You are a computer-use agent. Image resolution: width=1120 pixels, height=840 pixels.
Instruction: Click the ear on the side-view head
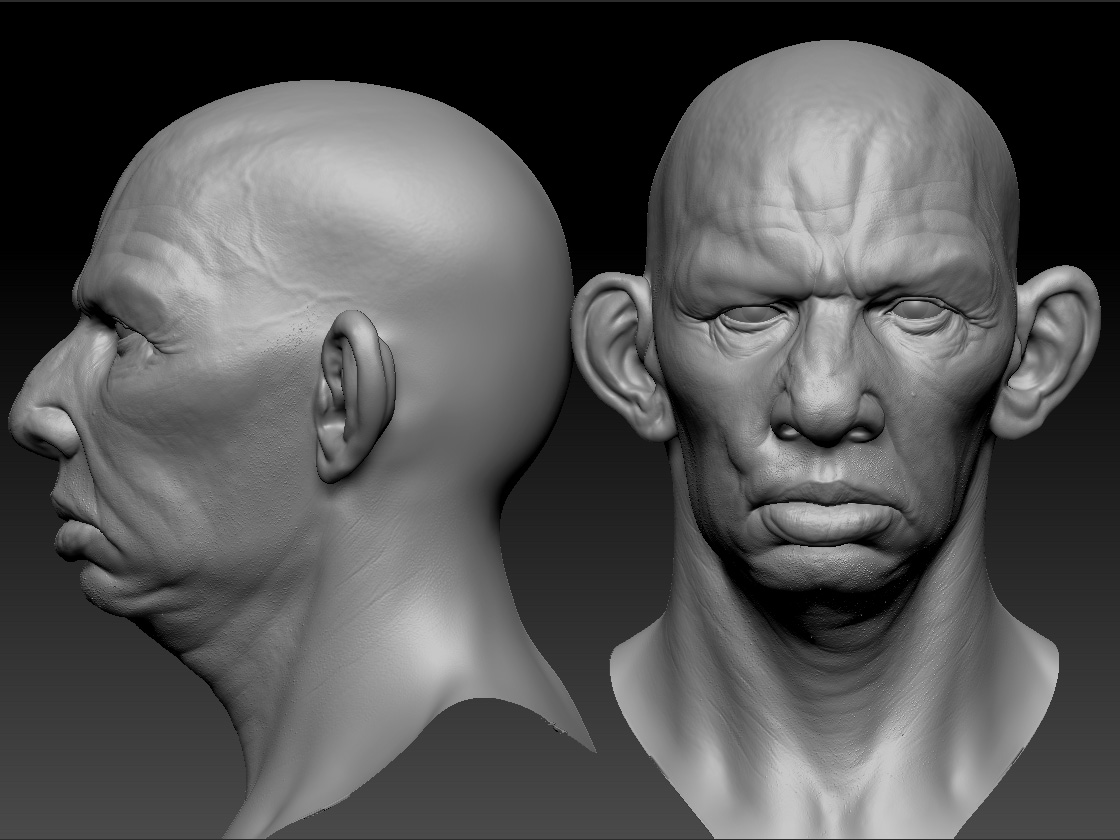click(x=352, y=400)
